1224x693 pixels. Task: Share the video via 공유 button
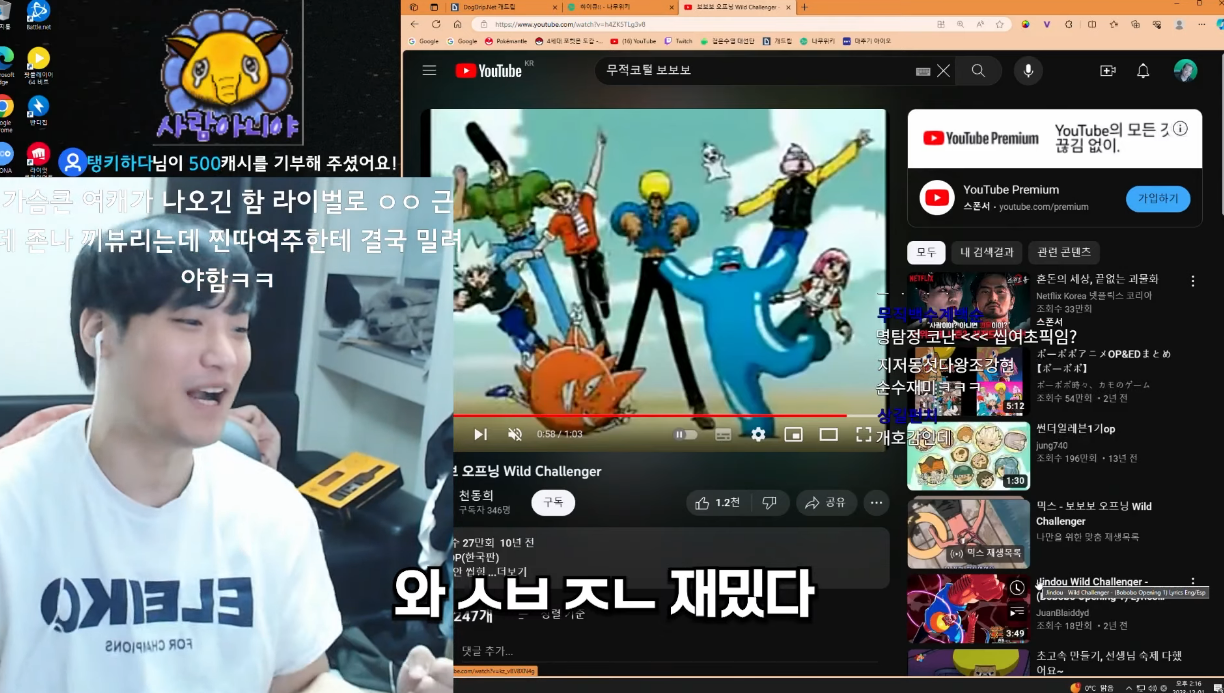[826, 502]
